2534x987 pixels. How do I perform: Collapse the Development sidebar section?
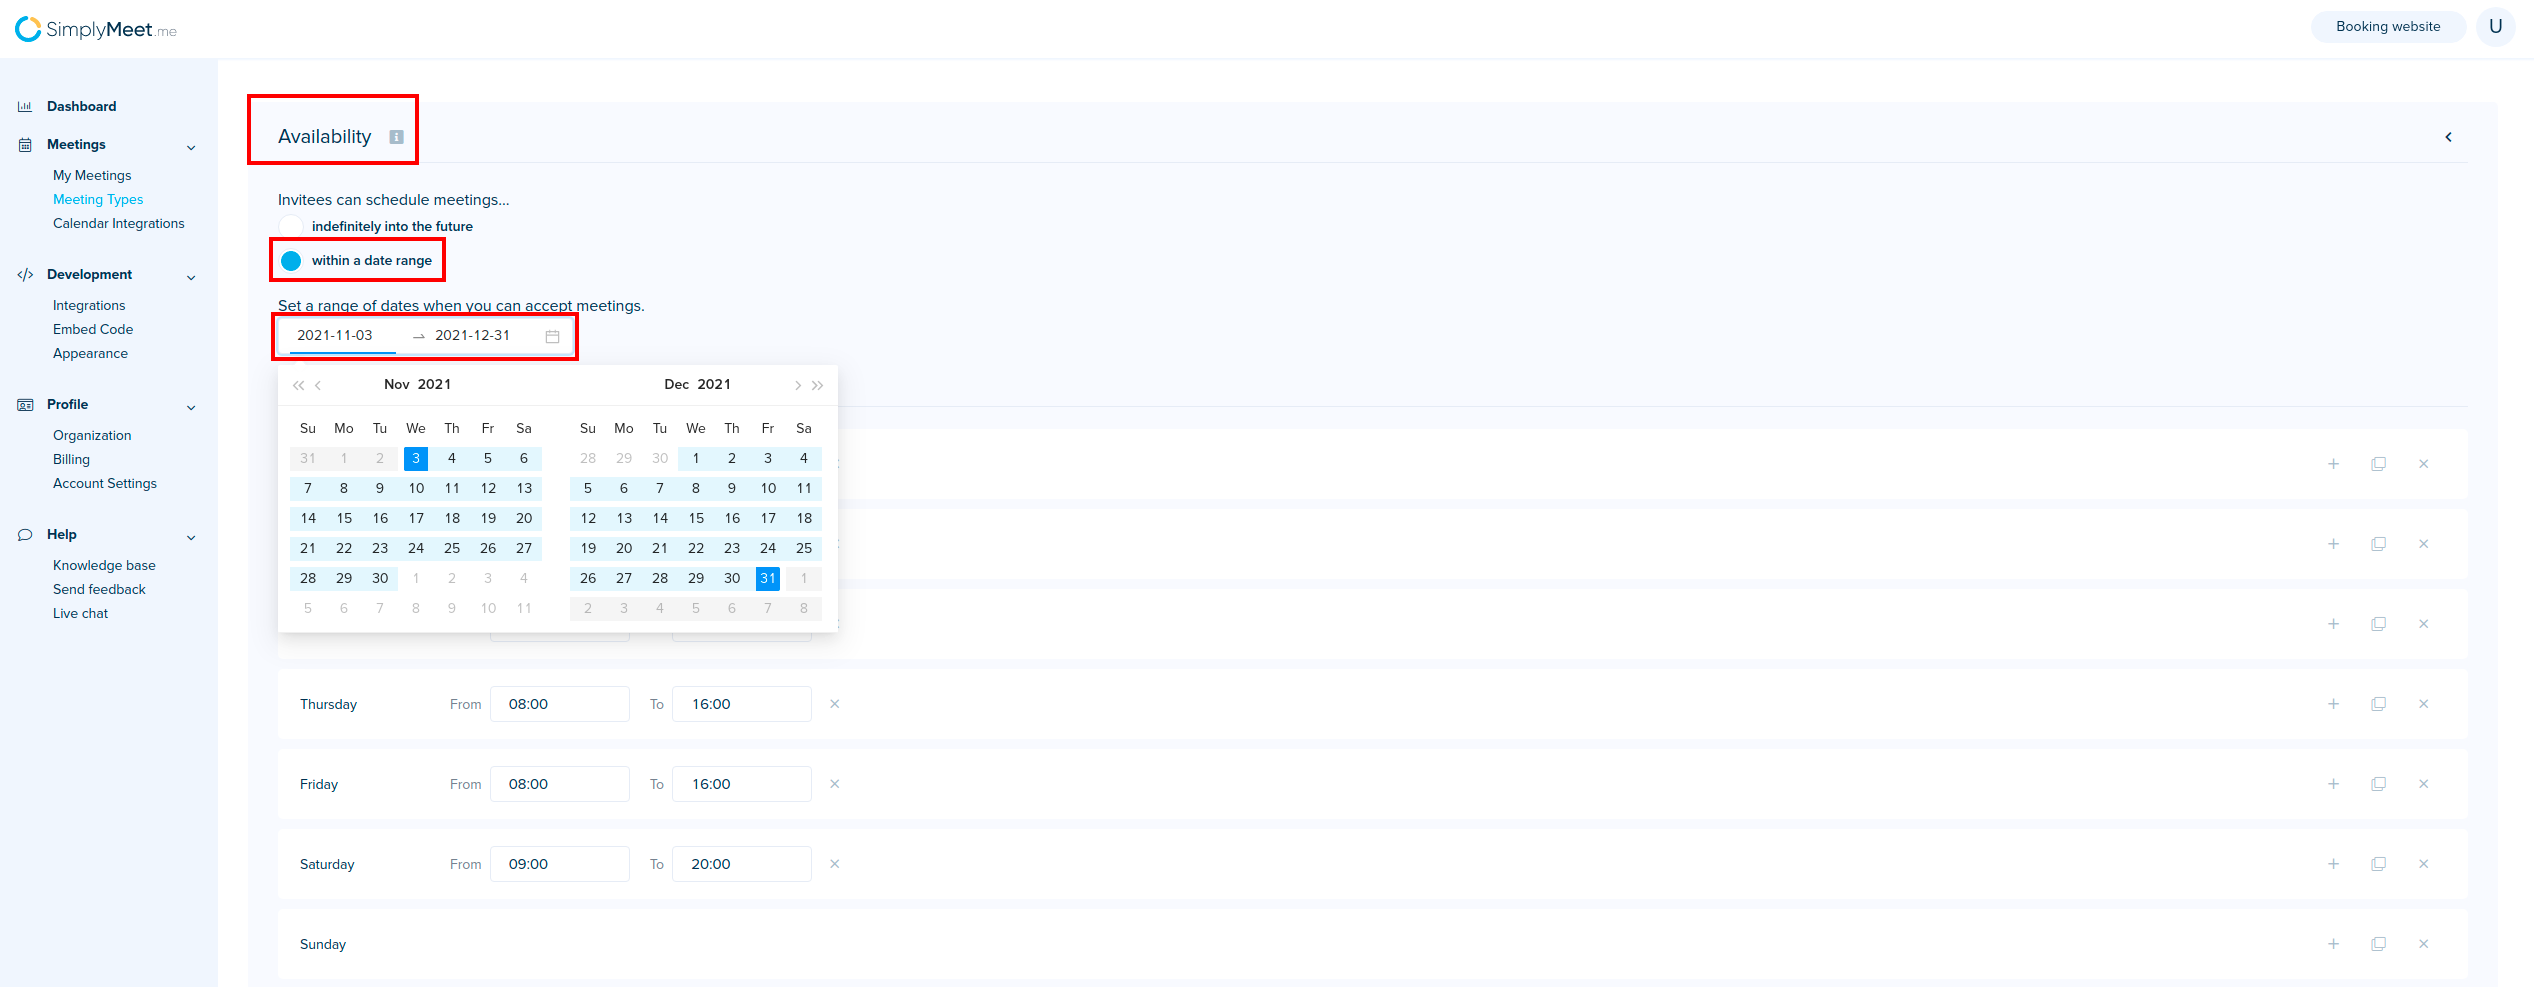tap(191, 277)
